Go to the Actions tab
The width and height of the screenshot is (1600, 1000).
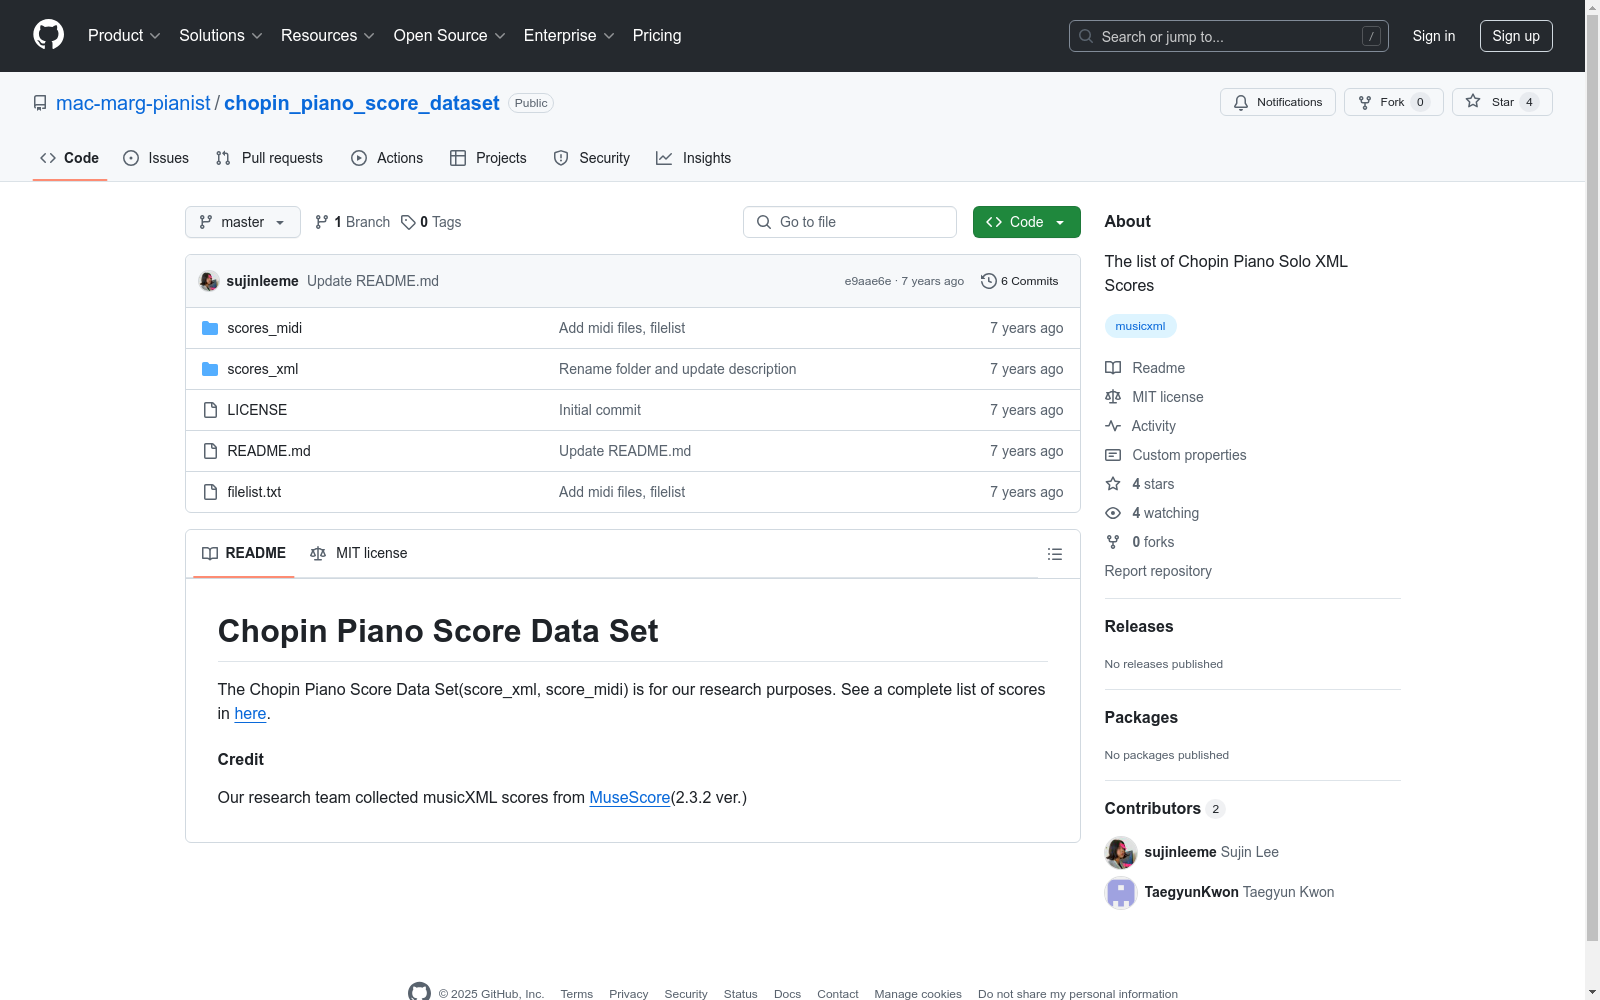[x=387, y=158]
